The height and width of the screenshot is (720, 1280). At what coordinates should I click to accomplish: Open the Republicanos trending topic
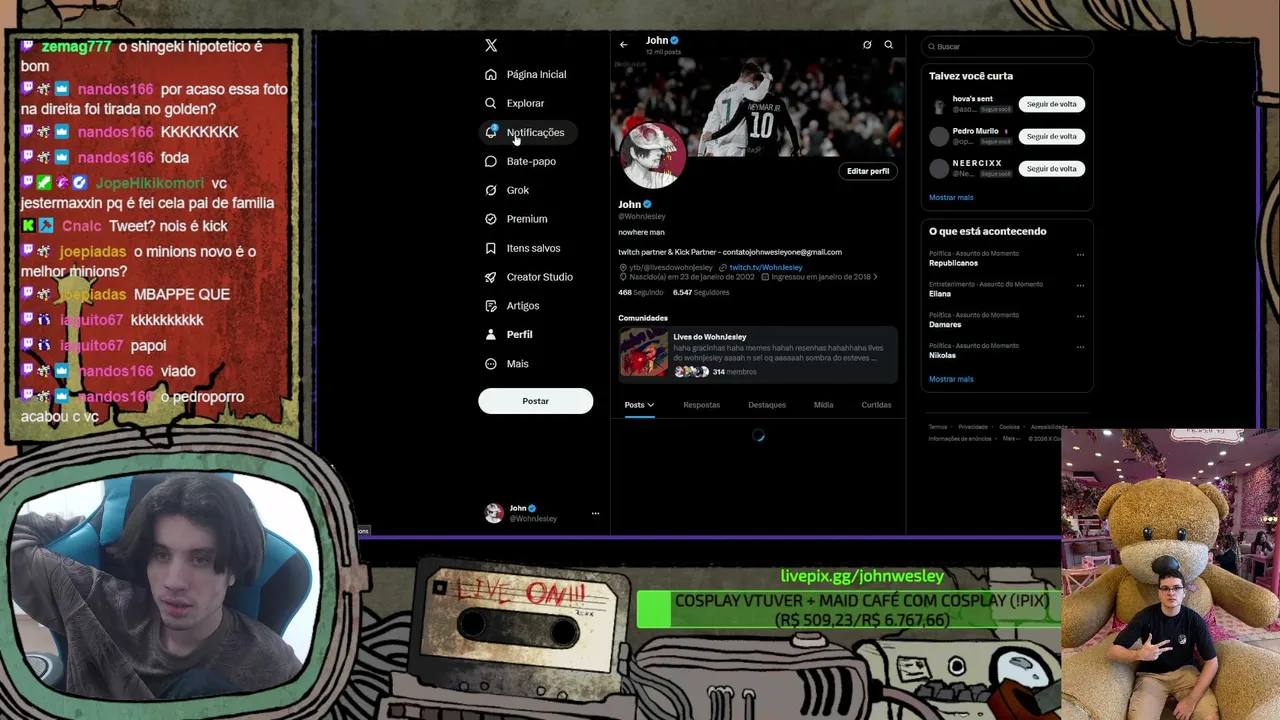tap(953, 263)
